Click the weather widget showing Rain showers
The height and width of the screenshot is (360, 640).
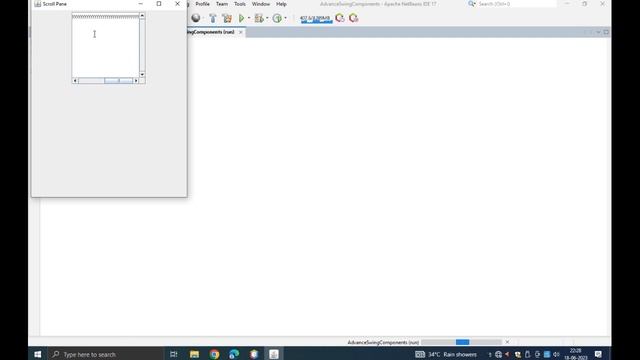(x=446, y=354)
